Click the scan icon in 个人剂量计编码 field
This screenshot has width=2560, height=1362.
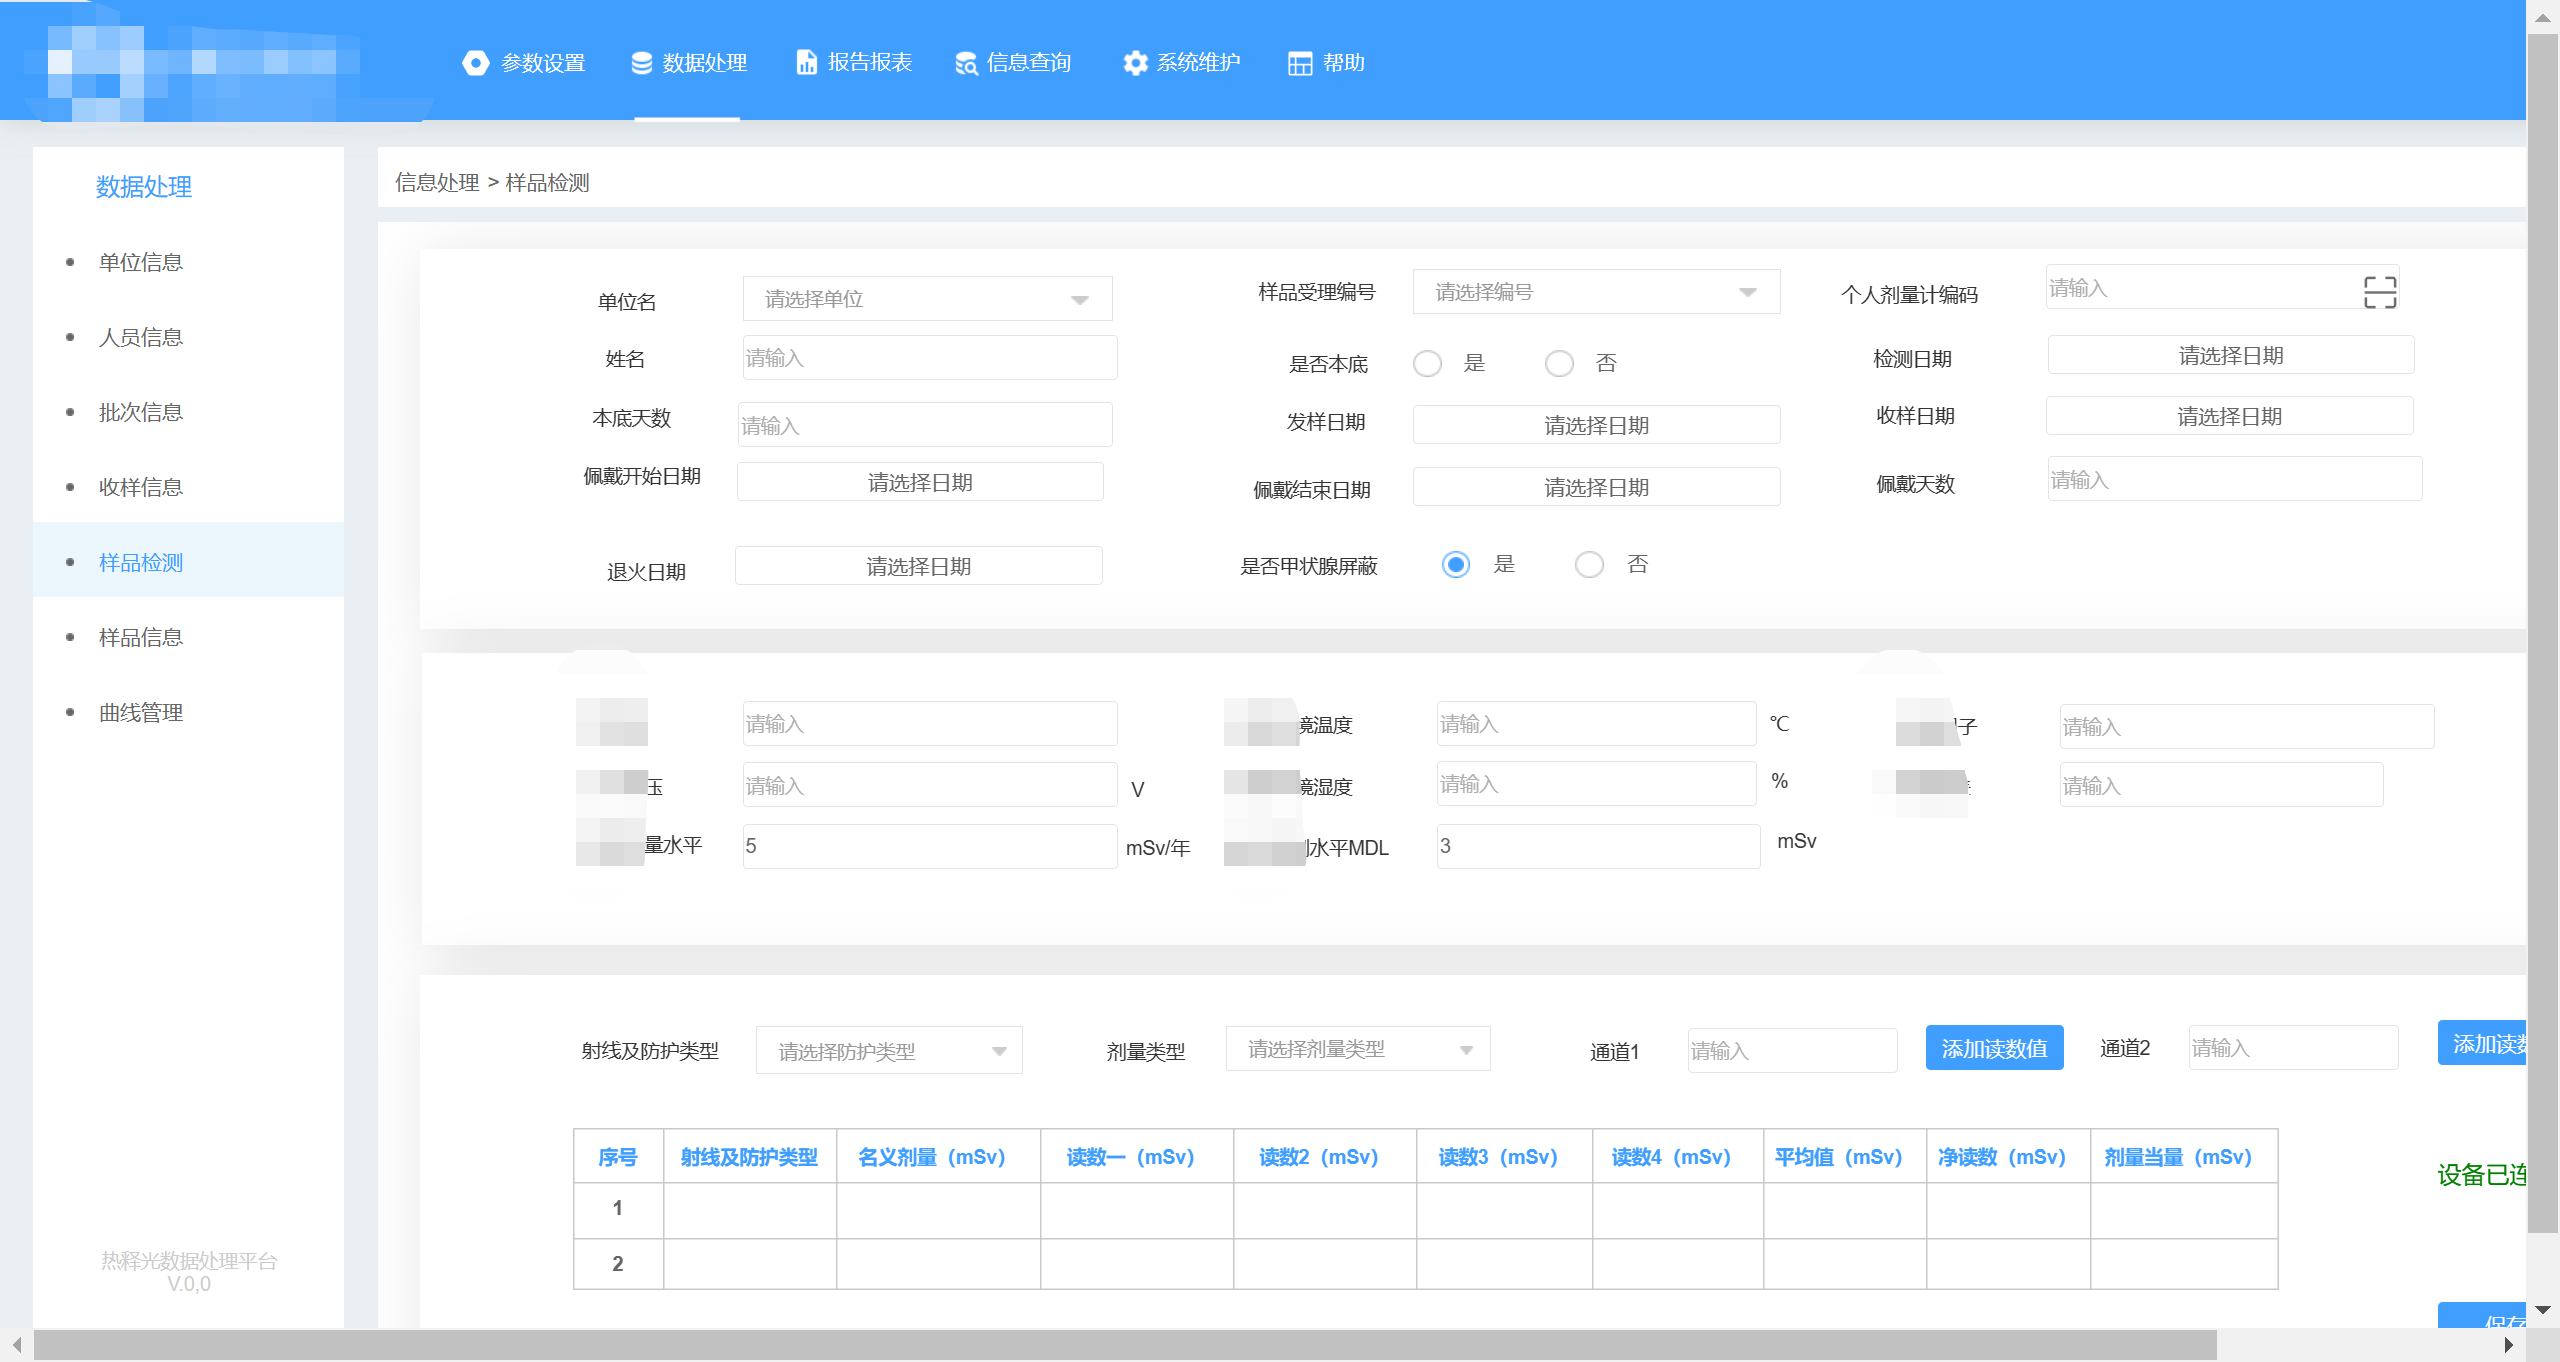click(2380, 292)
